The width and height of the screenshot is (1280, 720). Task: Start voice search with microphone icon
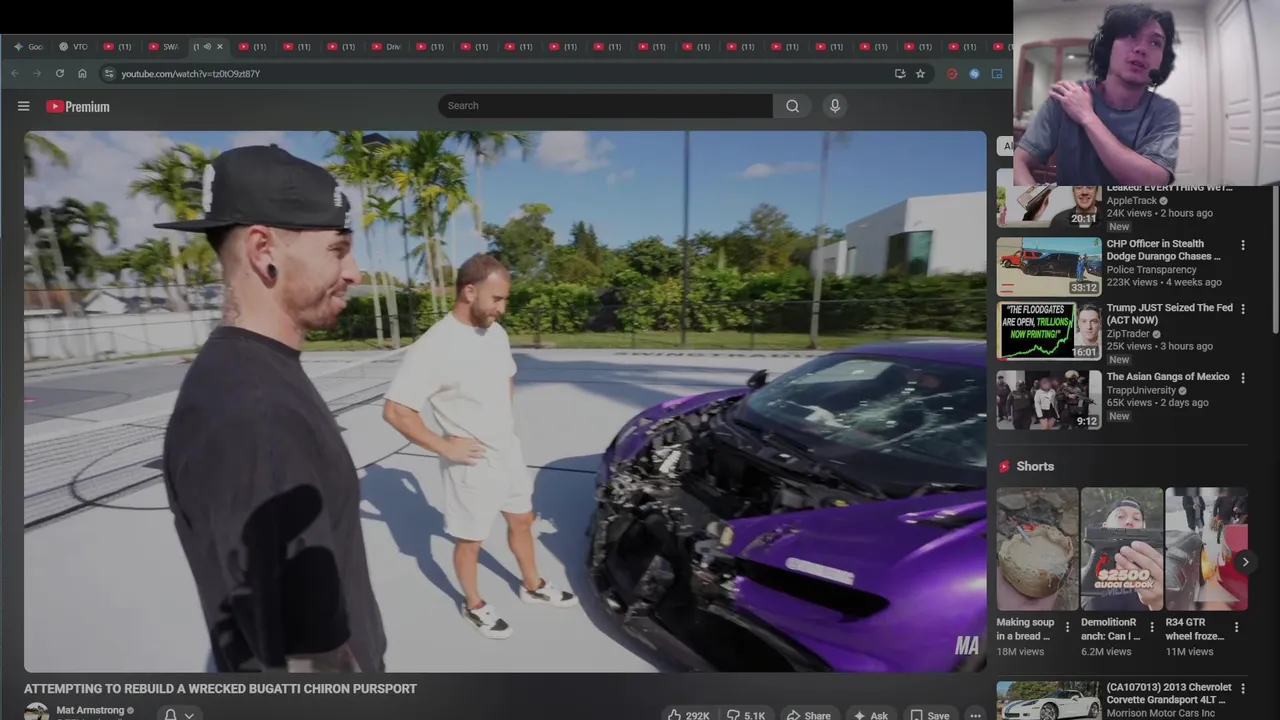click(x=834, y=106)
